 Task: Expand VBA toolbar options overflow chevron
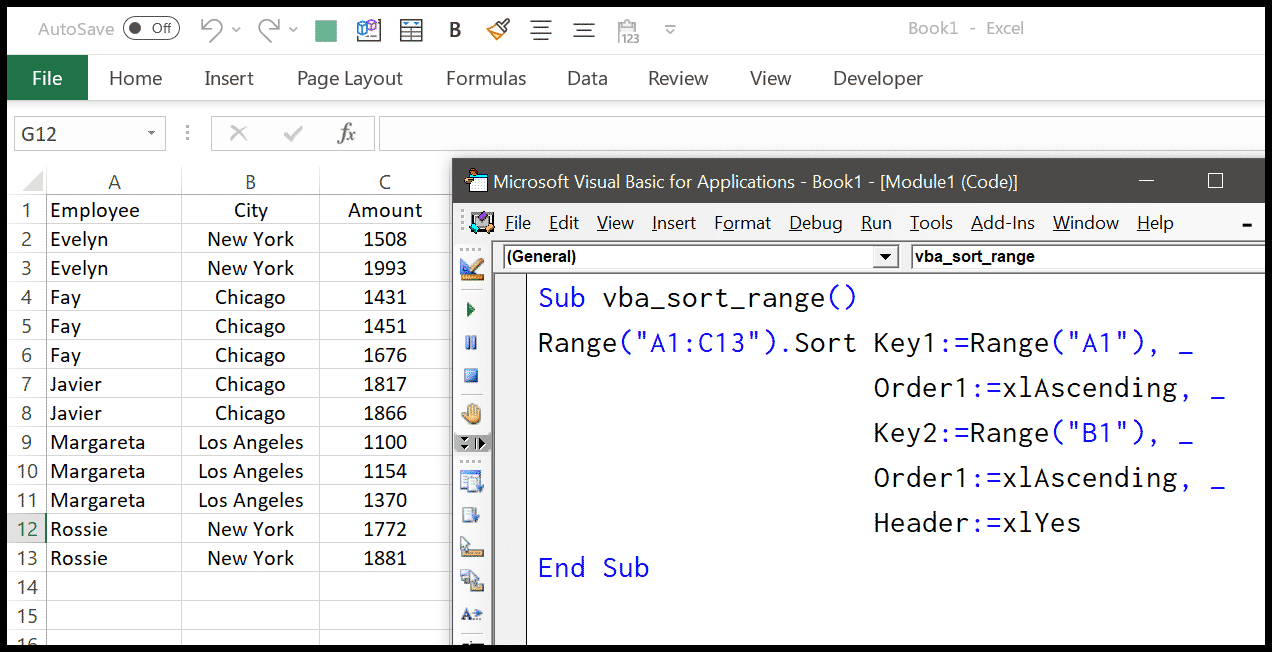click(x=471, y=443)
